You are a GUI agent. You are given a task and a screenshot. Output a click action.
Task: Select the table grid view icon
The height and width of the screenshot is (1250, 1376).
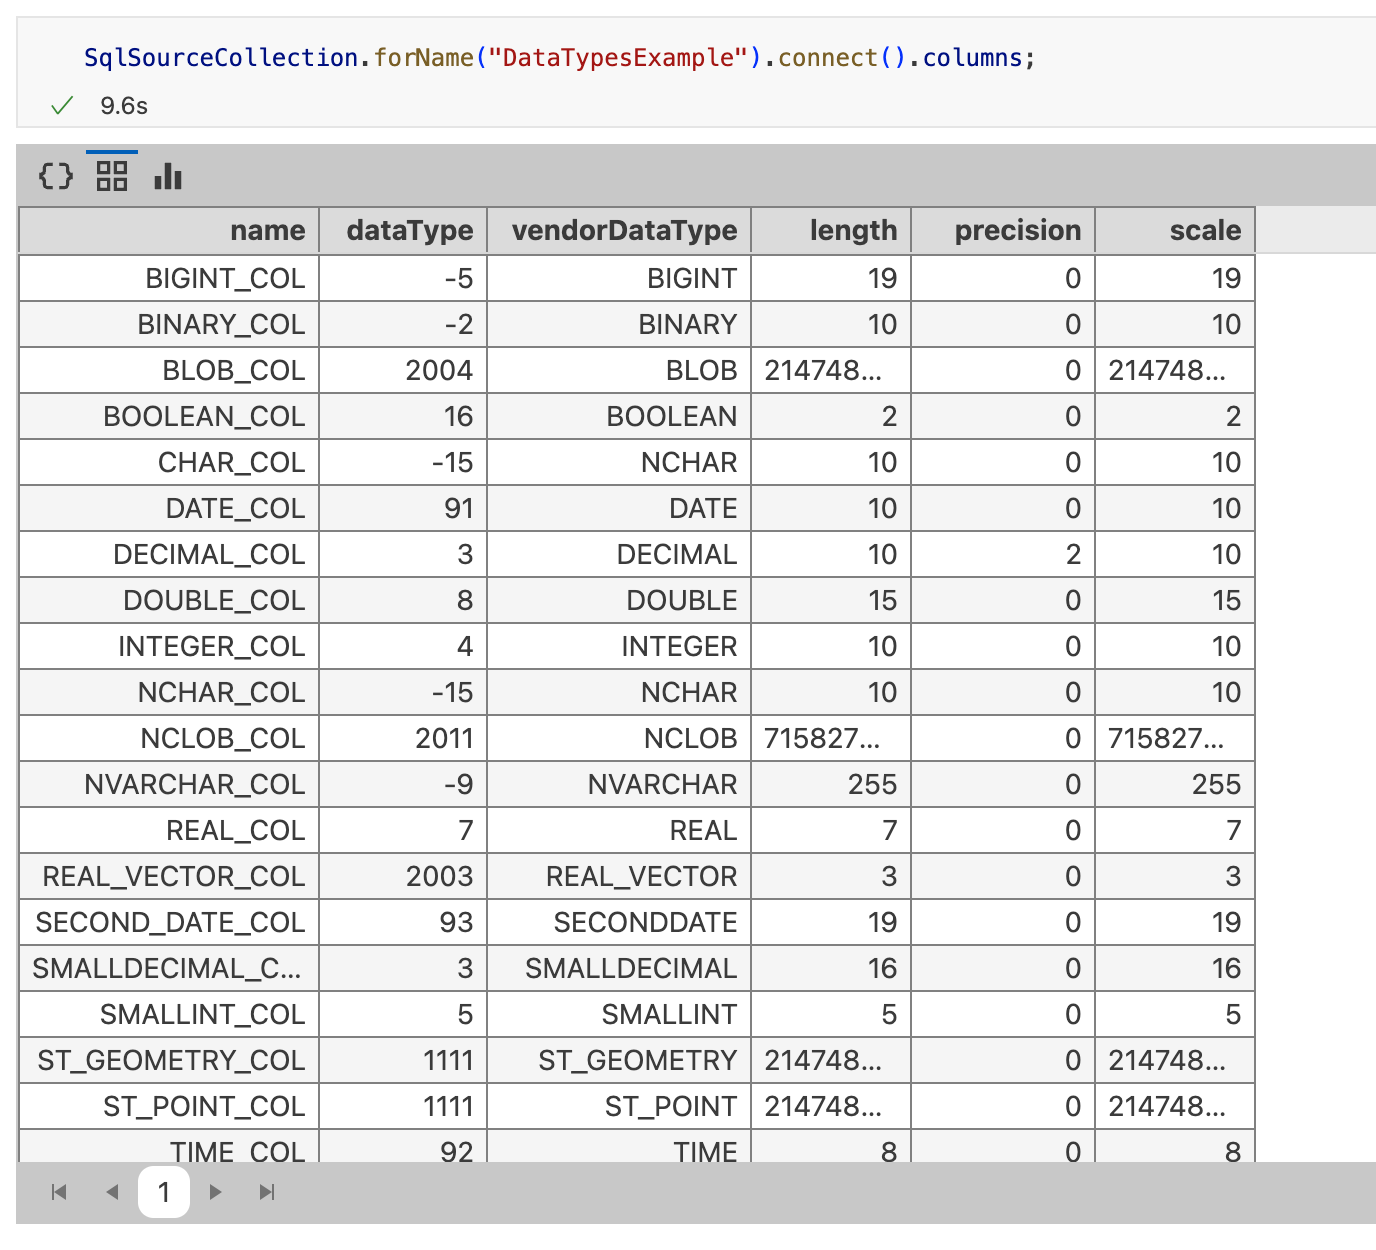pyautogui.click(x=112, y=177)
